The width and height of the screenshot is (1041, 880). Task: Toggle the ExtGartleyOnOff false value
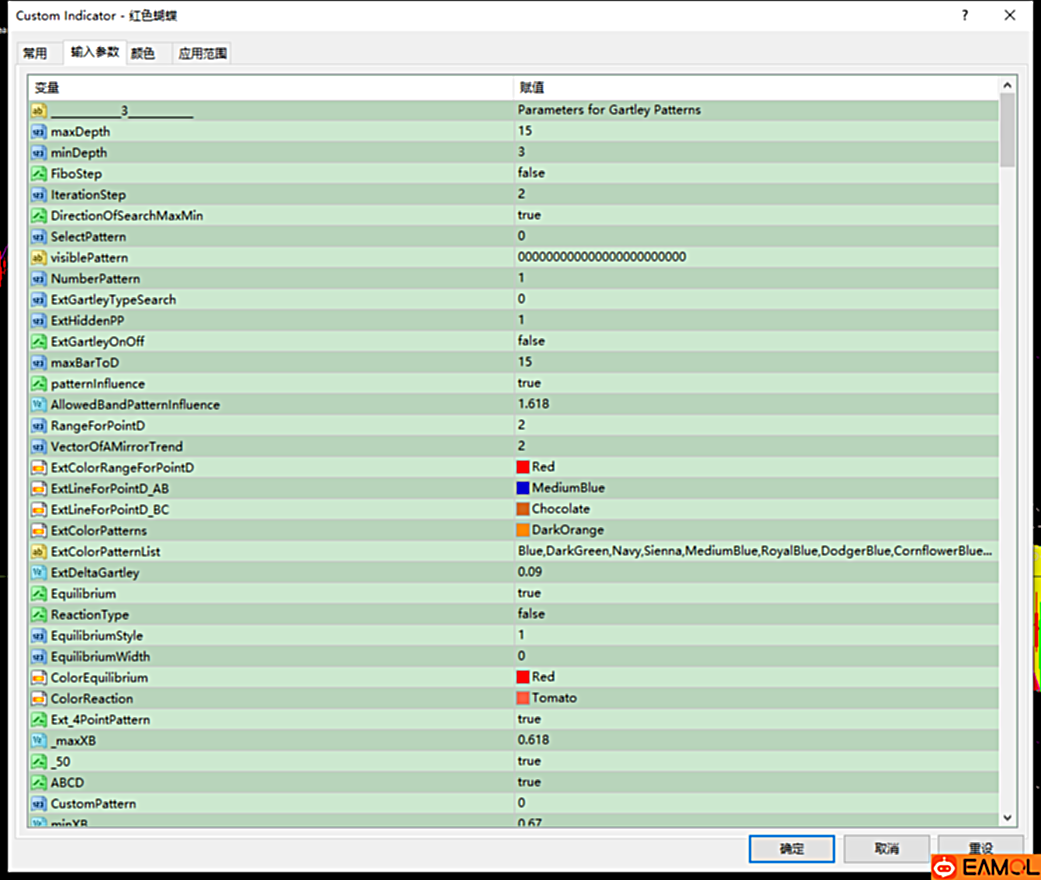(531, 341)
